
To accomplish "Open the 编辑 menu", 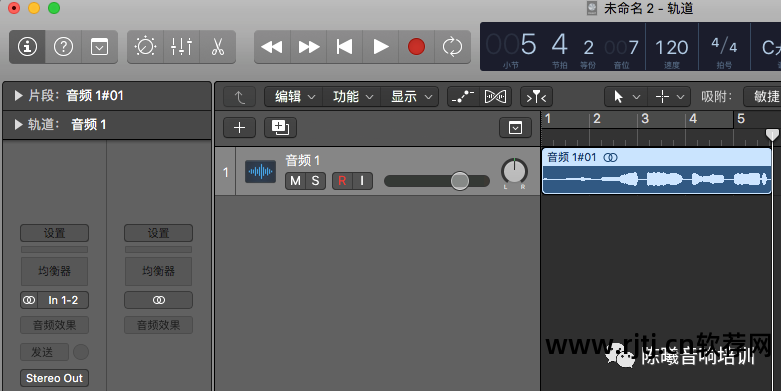I will [x=294, y=97].
